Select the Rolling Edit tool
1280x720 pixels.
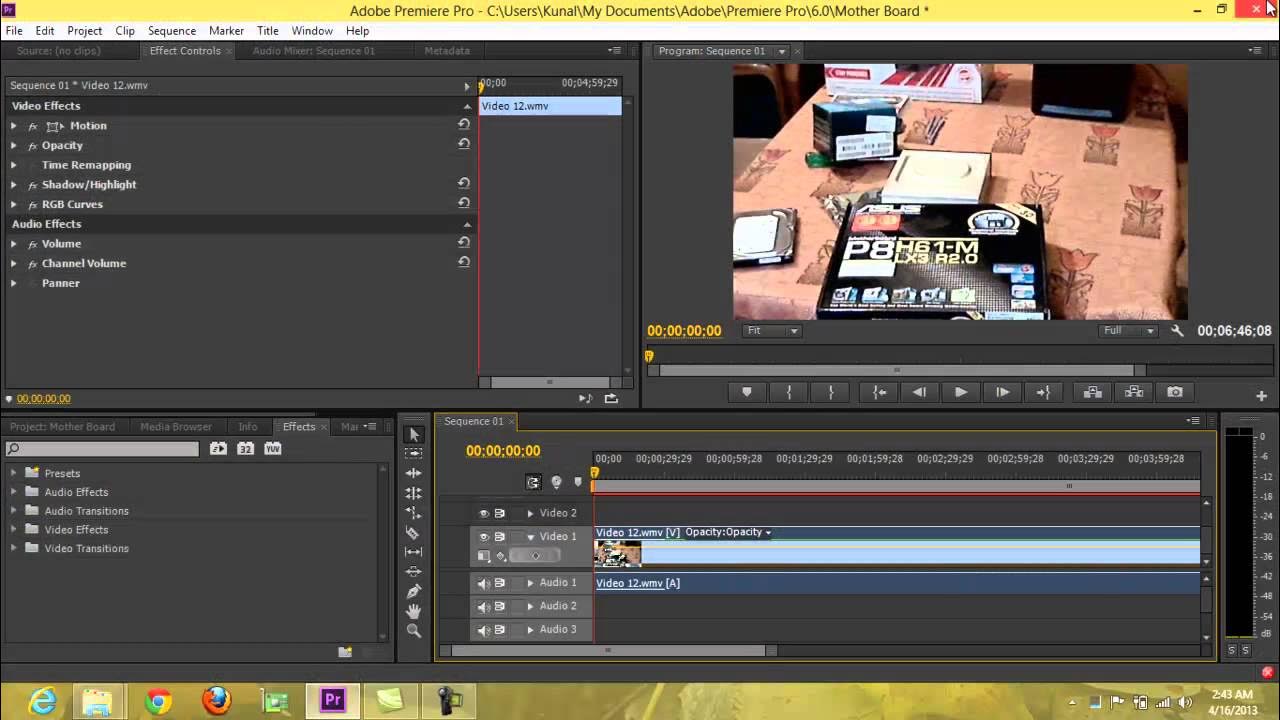[414, 493]
